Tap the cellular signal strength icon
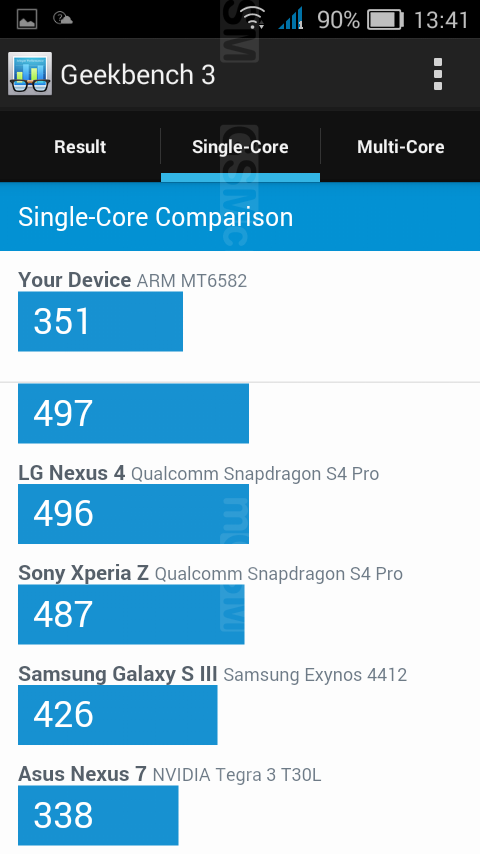Screen dimensions: 480x854 coord(290,20)
